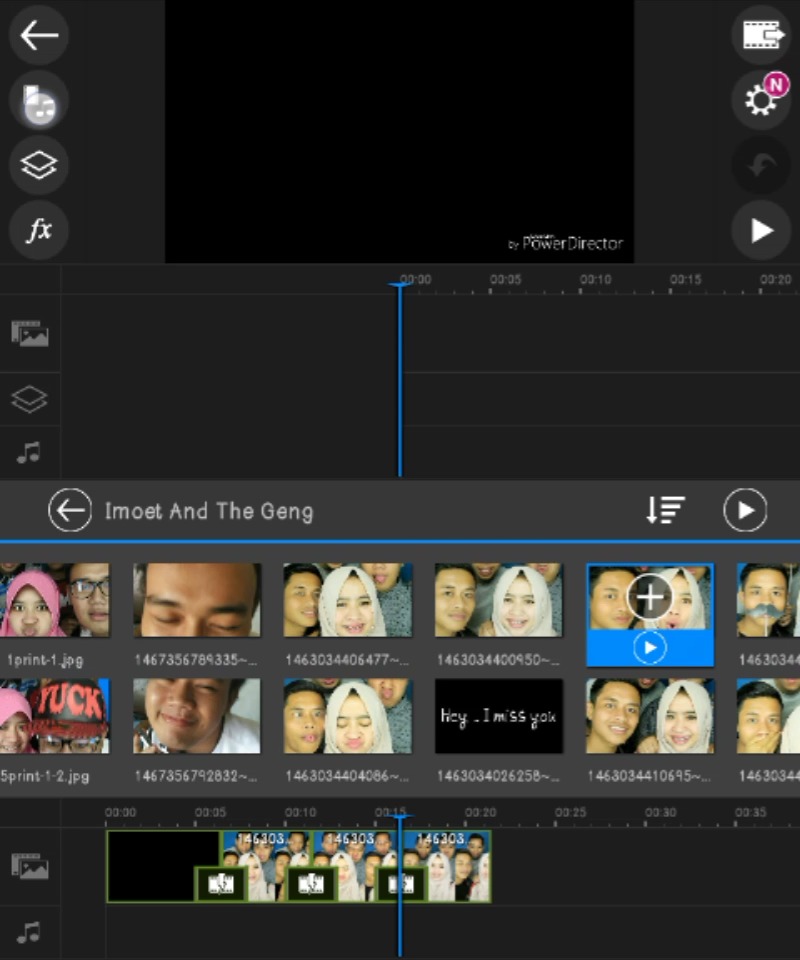Go back from Imoet And The Geng folder

69,511
